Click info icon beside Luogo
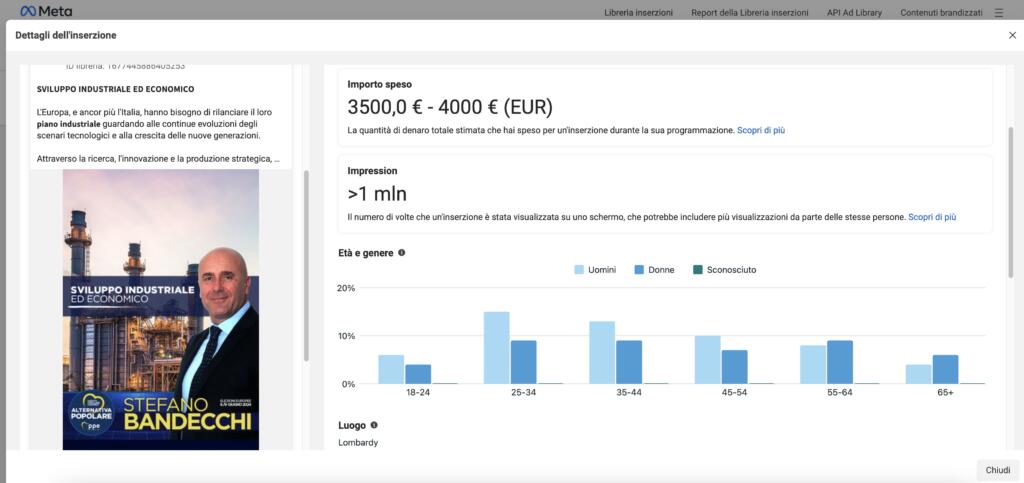 [374, 425]
